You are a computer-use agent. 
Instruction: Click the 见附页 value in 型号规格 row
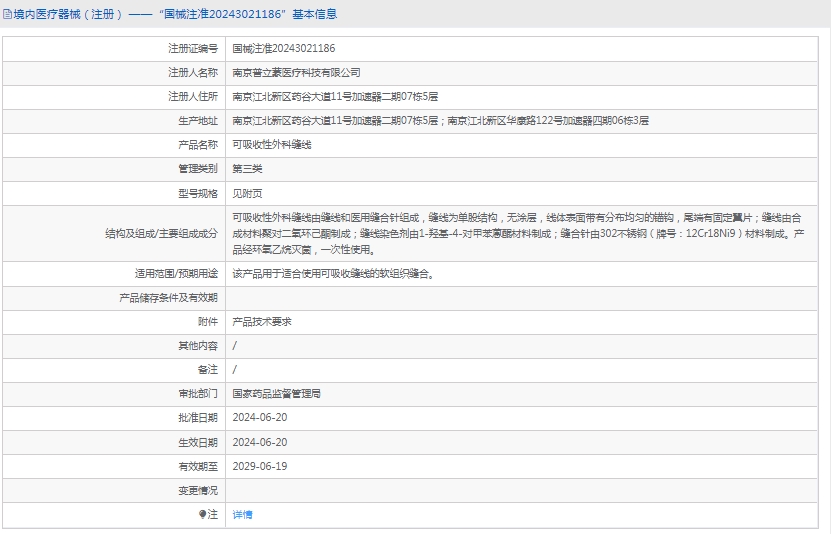248,193
